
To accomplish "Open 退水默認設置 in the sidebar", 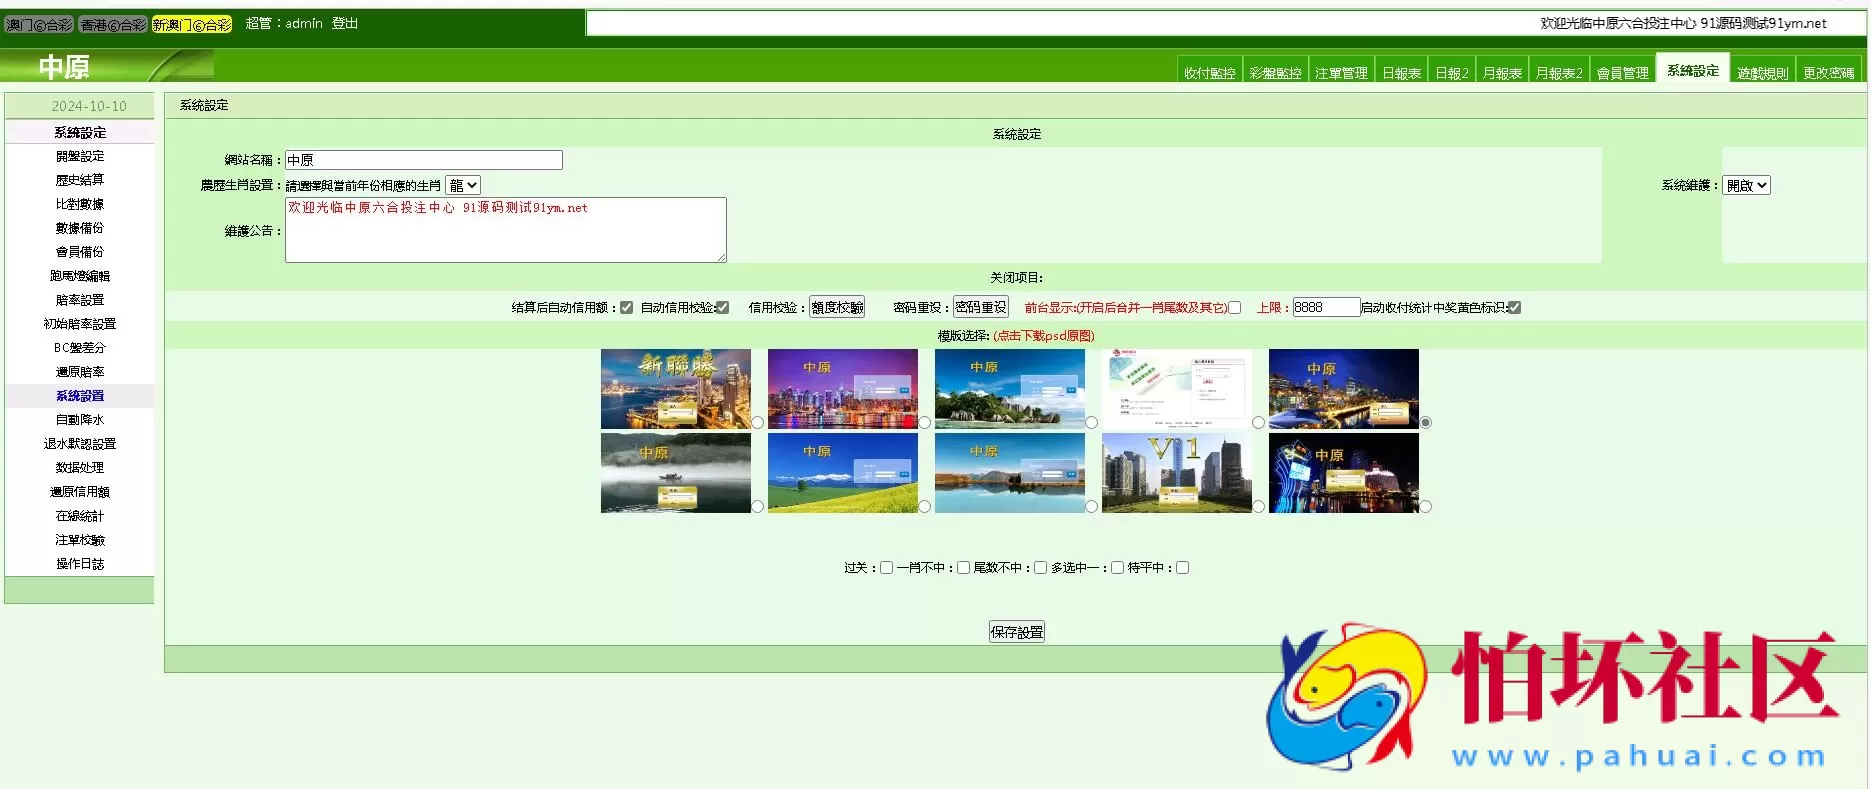I will (x=80, y=444).
